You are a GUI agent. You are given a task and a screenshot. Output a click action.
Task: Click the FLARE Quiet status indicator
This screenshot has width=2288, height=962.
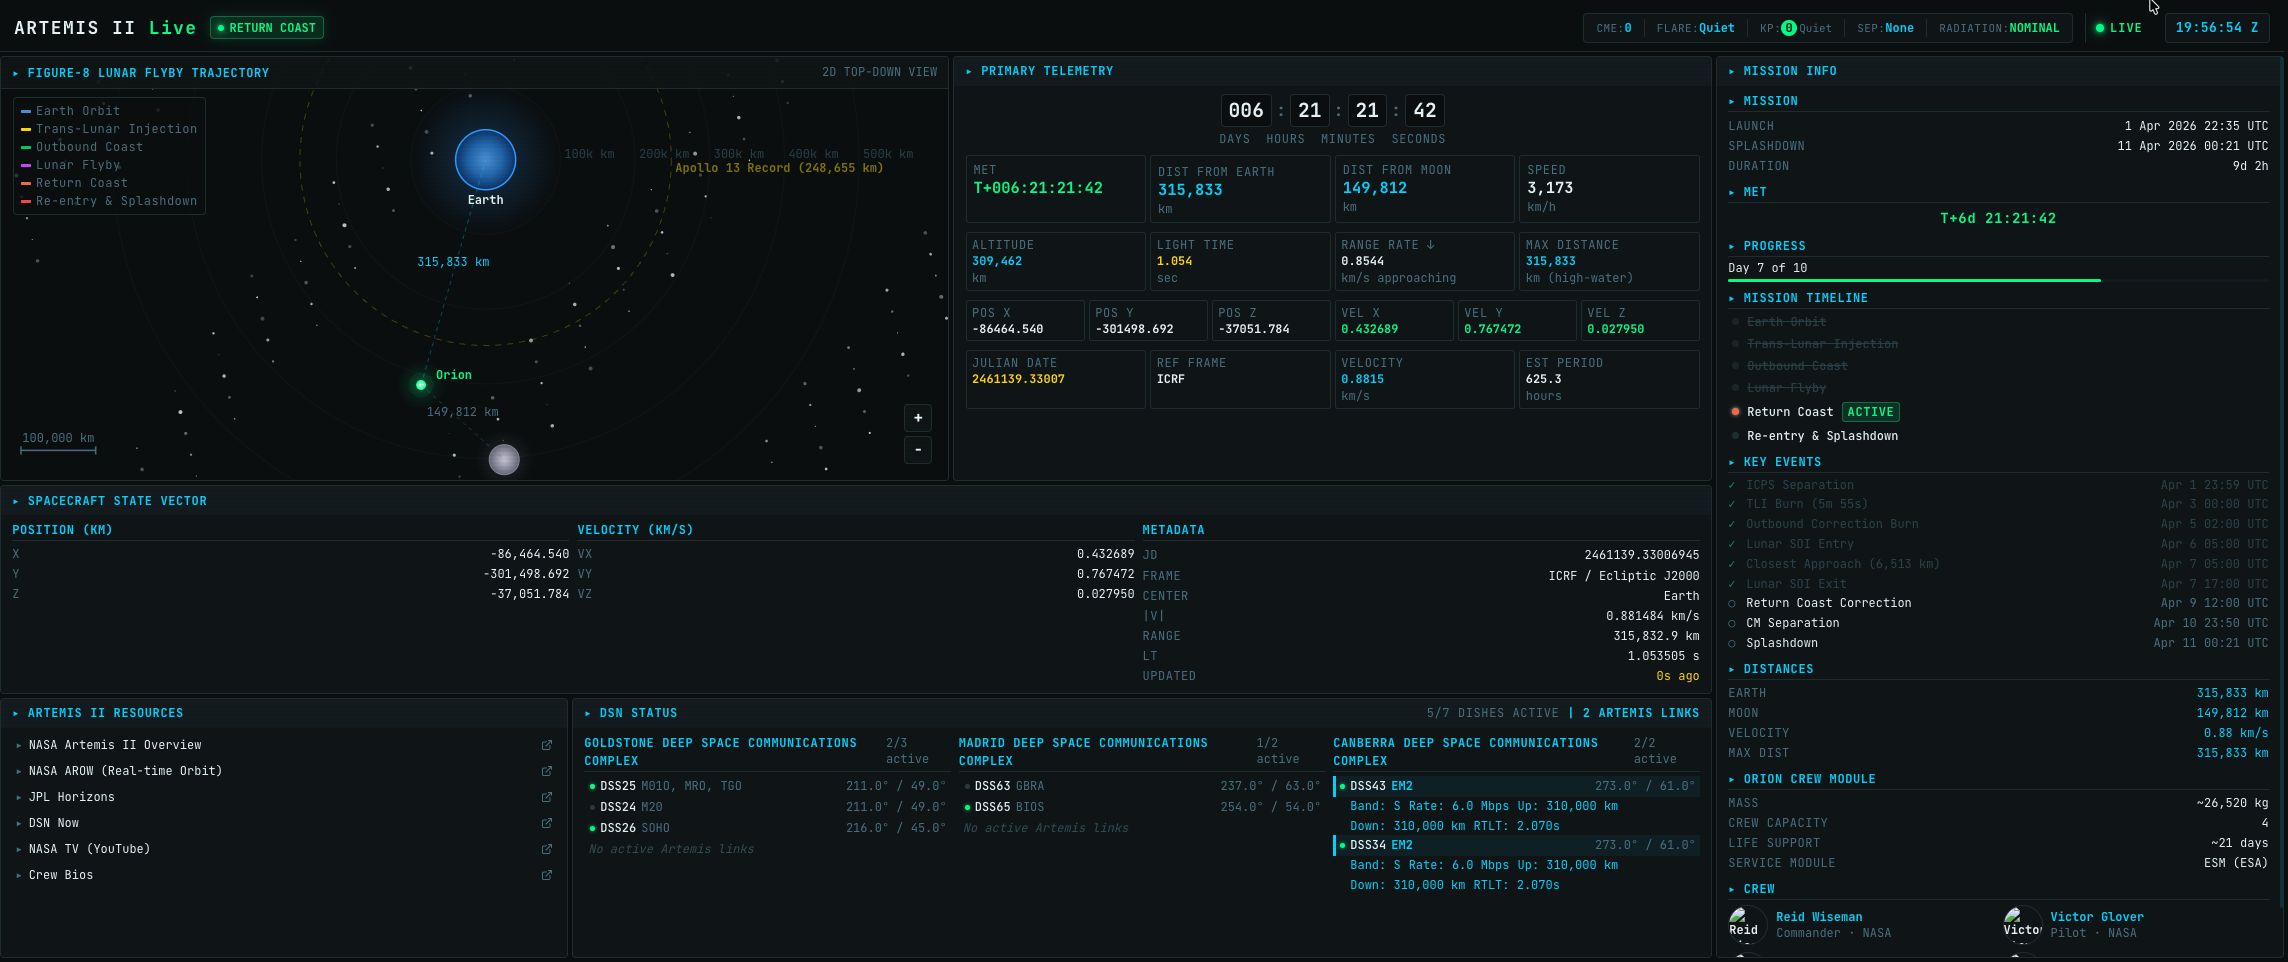[1696, 28]
